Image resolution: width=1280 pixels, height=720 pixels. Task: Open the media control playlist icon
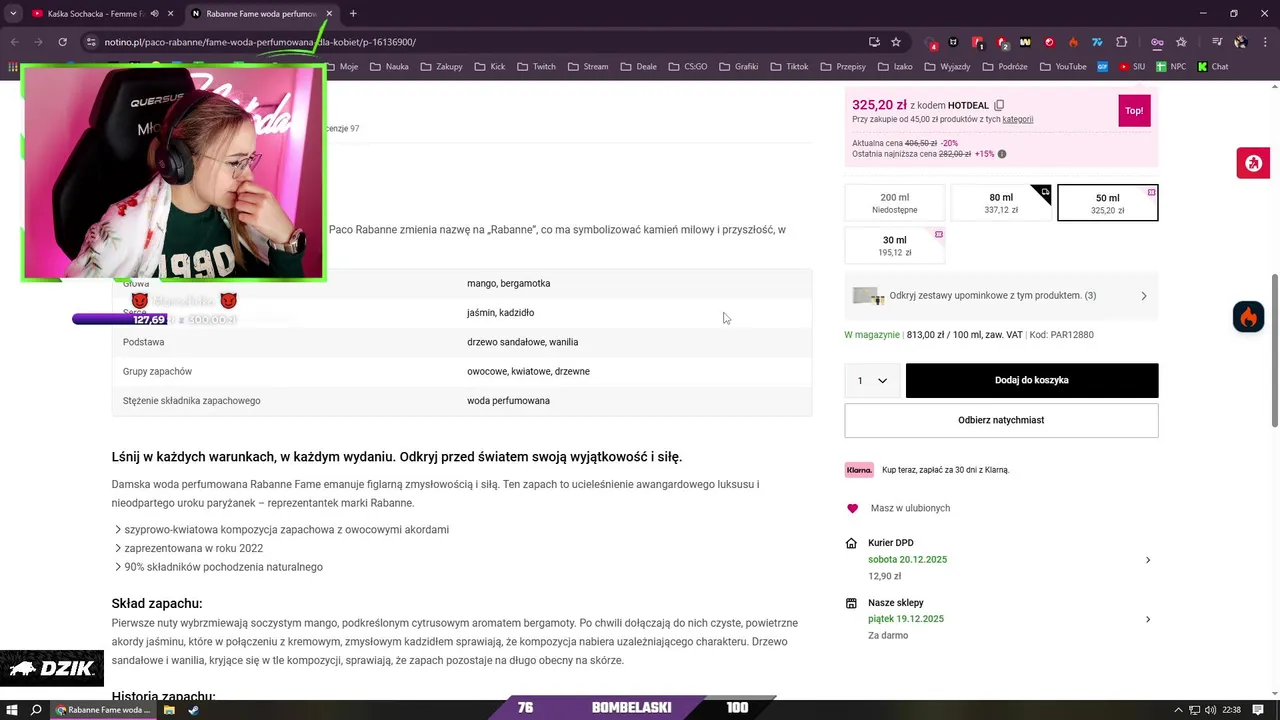point(1217,42)
